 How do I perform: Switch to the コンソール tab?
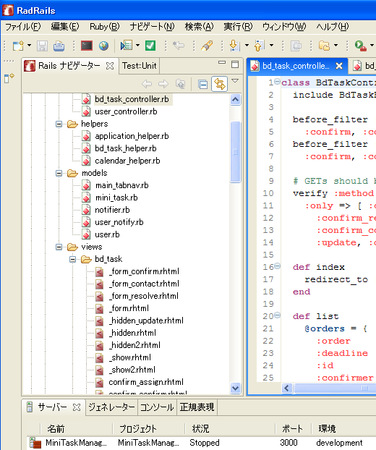click(x=157, y=407)
